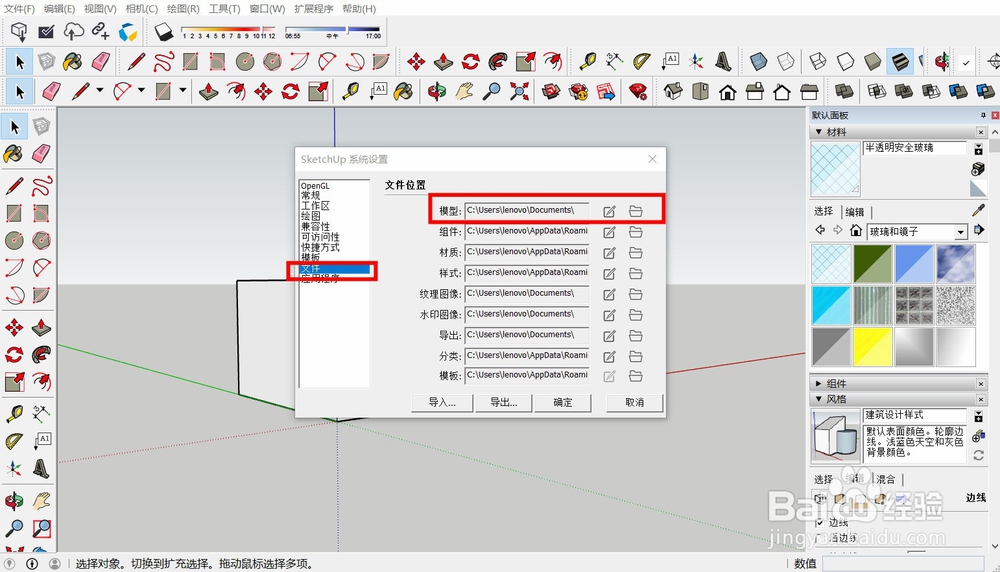Select the 3D Text tool in left toolbar
This screenshot has height=572, width=1000.
(41, 469)
